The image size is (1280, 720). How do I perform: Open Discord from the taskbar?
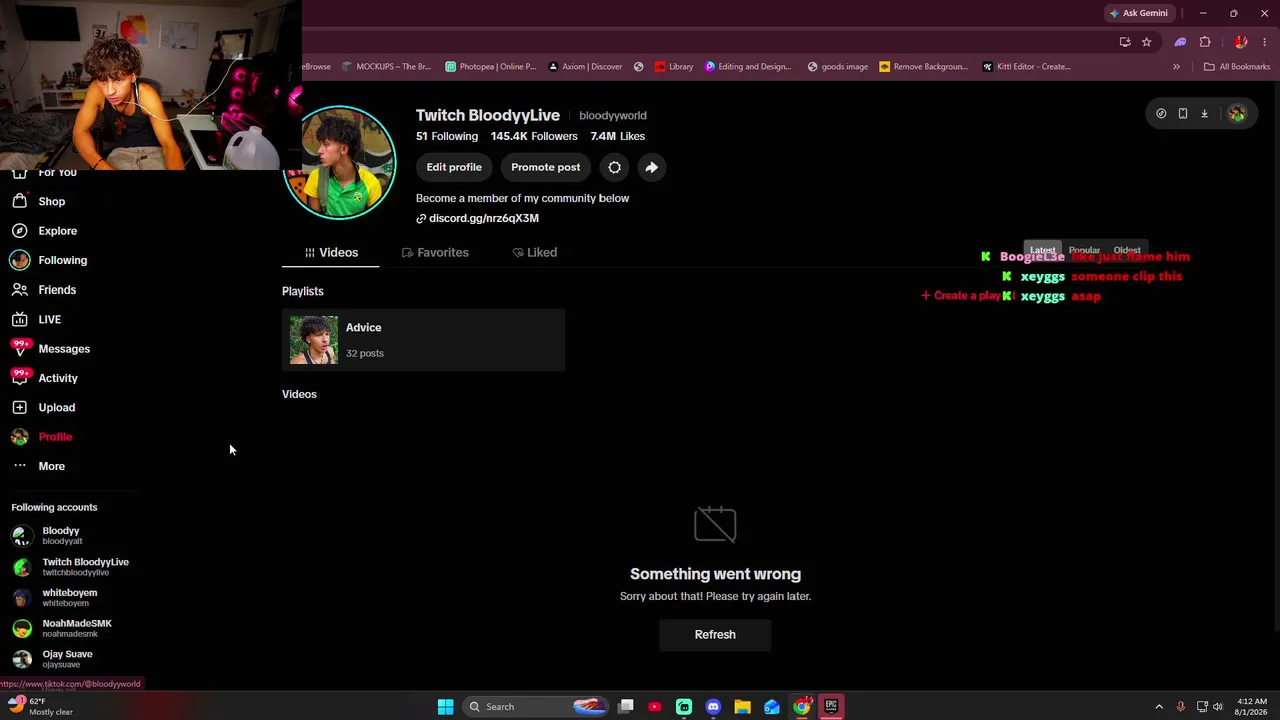[x=713, y=707]
